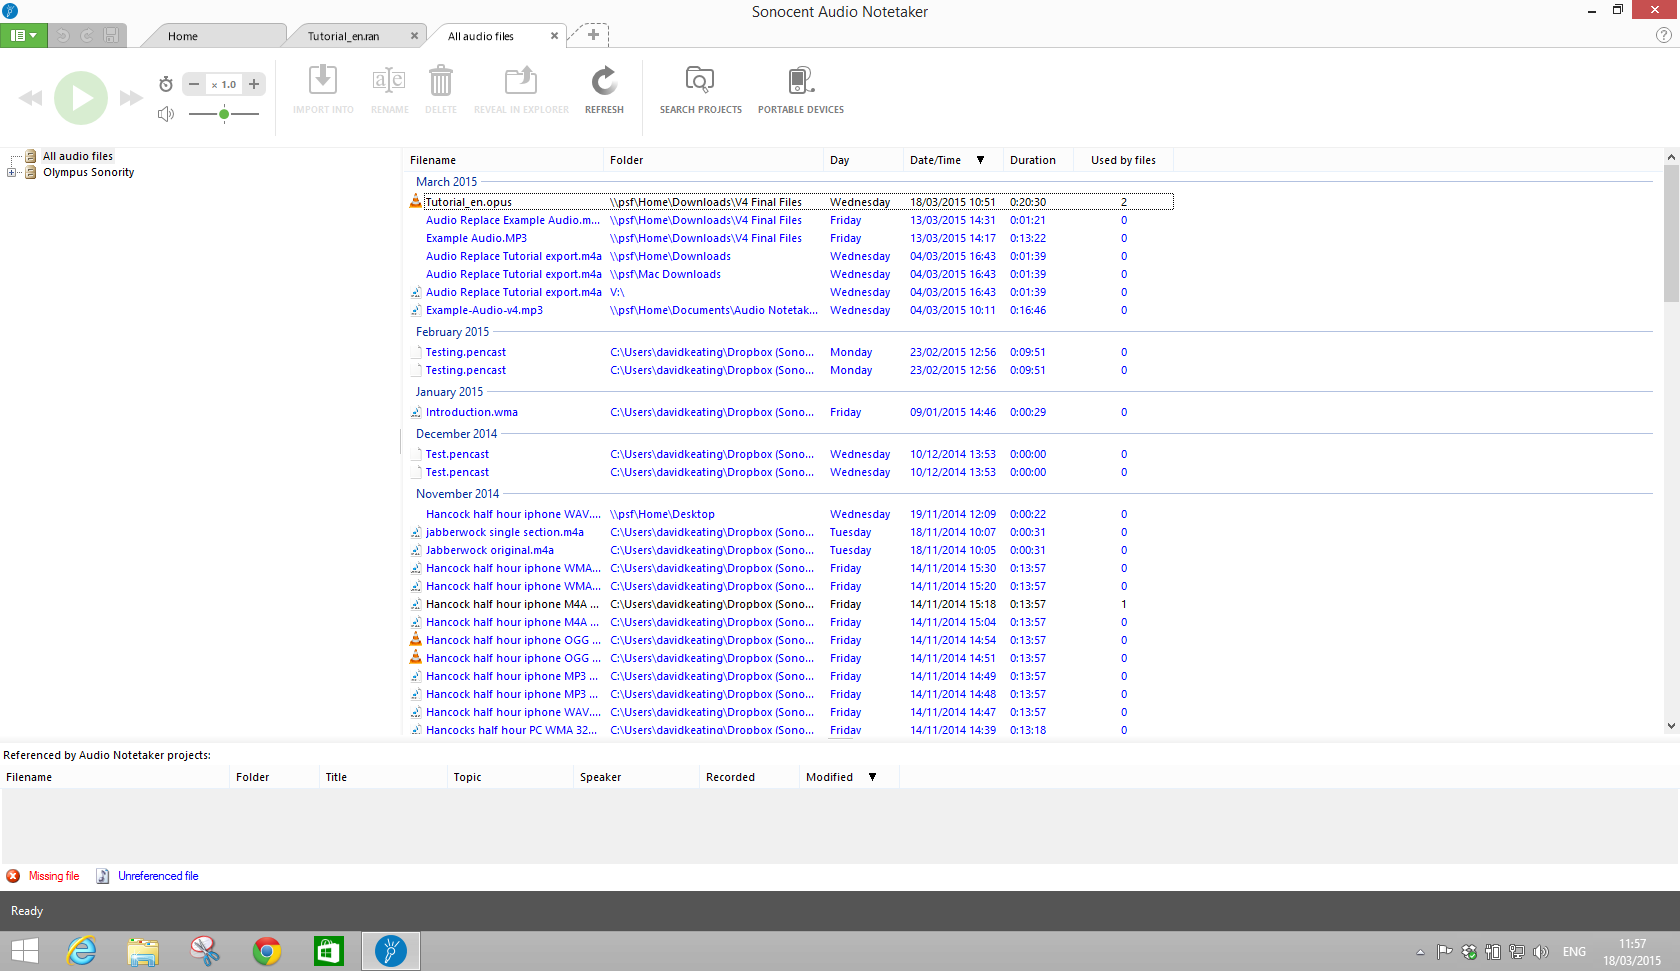Select the All audio files tab

[x=481, y=36]
